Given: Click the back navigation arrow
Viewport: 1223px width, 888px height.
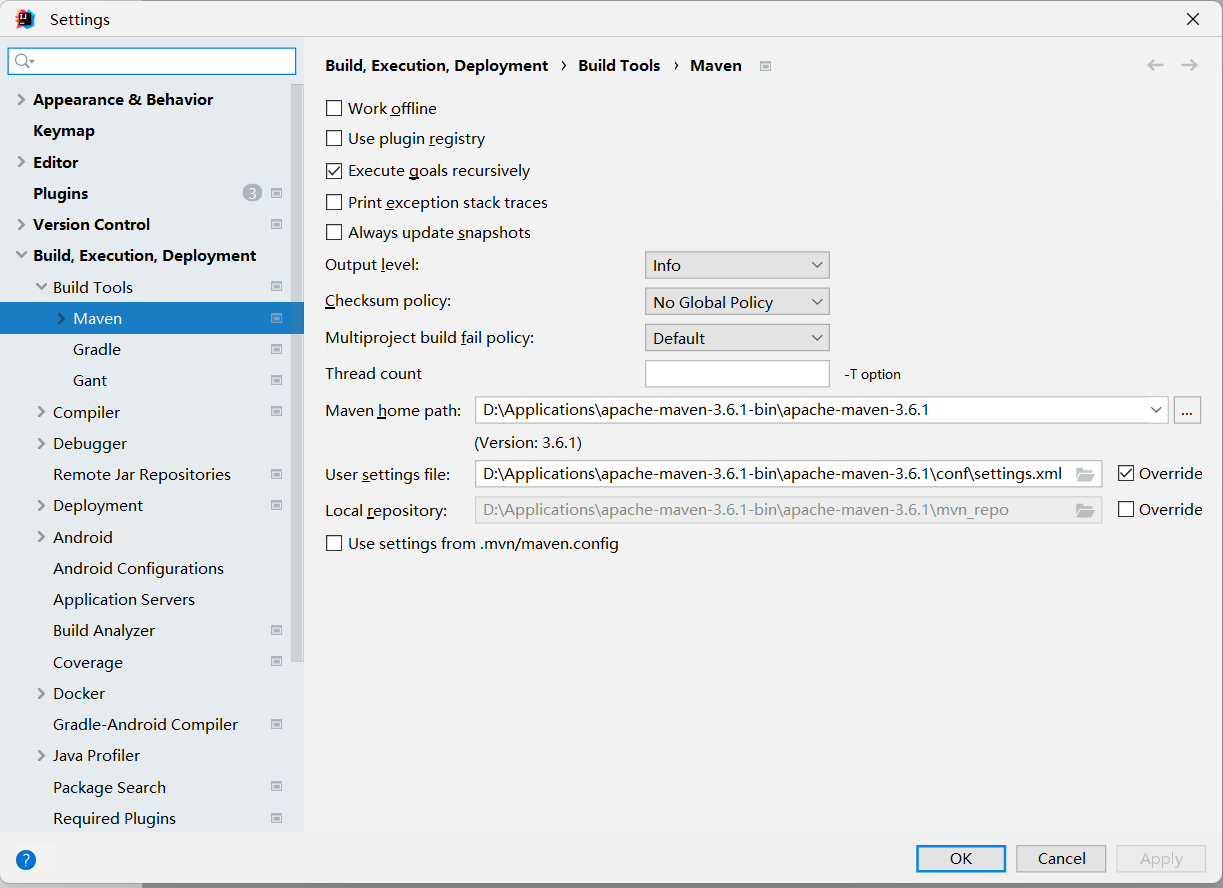Looking at the screenshot, I should coord(1155,65).
